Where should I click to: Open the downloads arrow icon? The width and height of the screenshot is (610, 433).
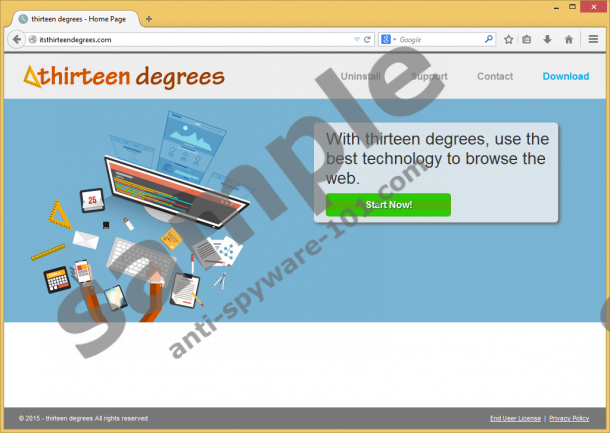tap(547, 40)
